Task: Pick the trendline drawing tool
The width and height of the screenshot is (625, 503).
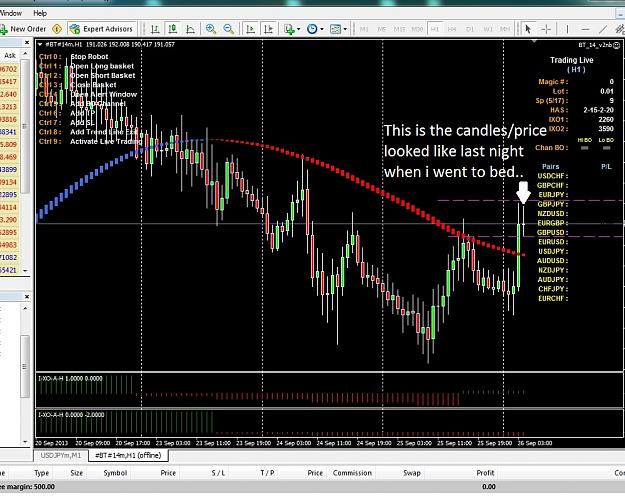Action: (603, 29)
